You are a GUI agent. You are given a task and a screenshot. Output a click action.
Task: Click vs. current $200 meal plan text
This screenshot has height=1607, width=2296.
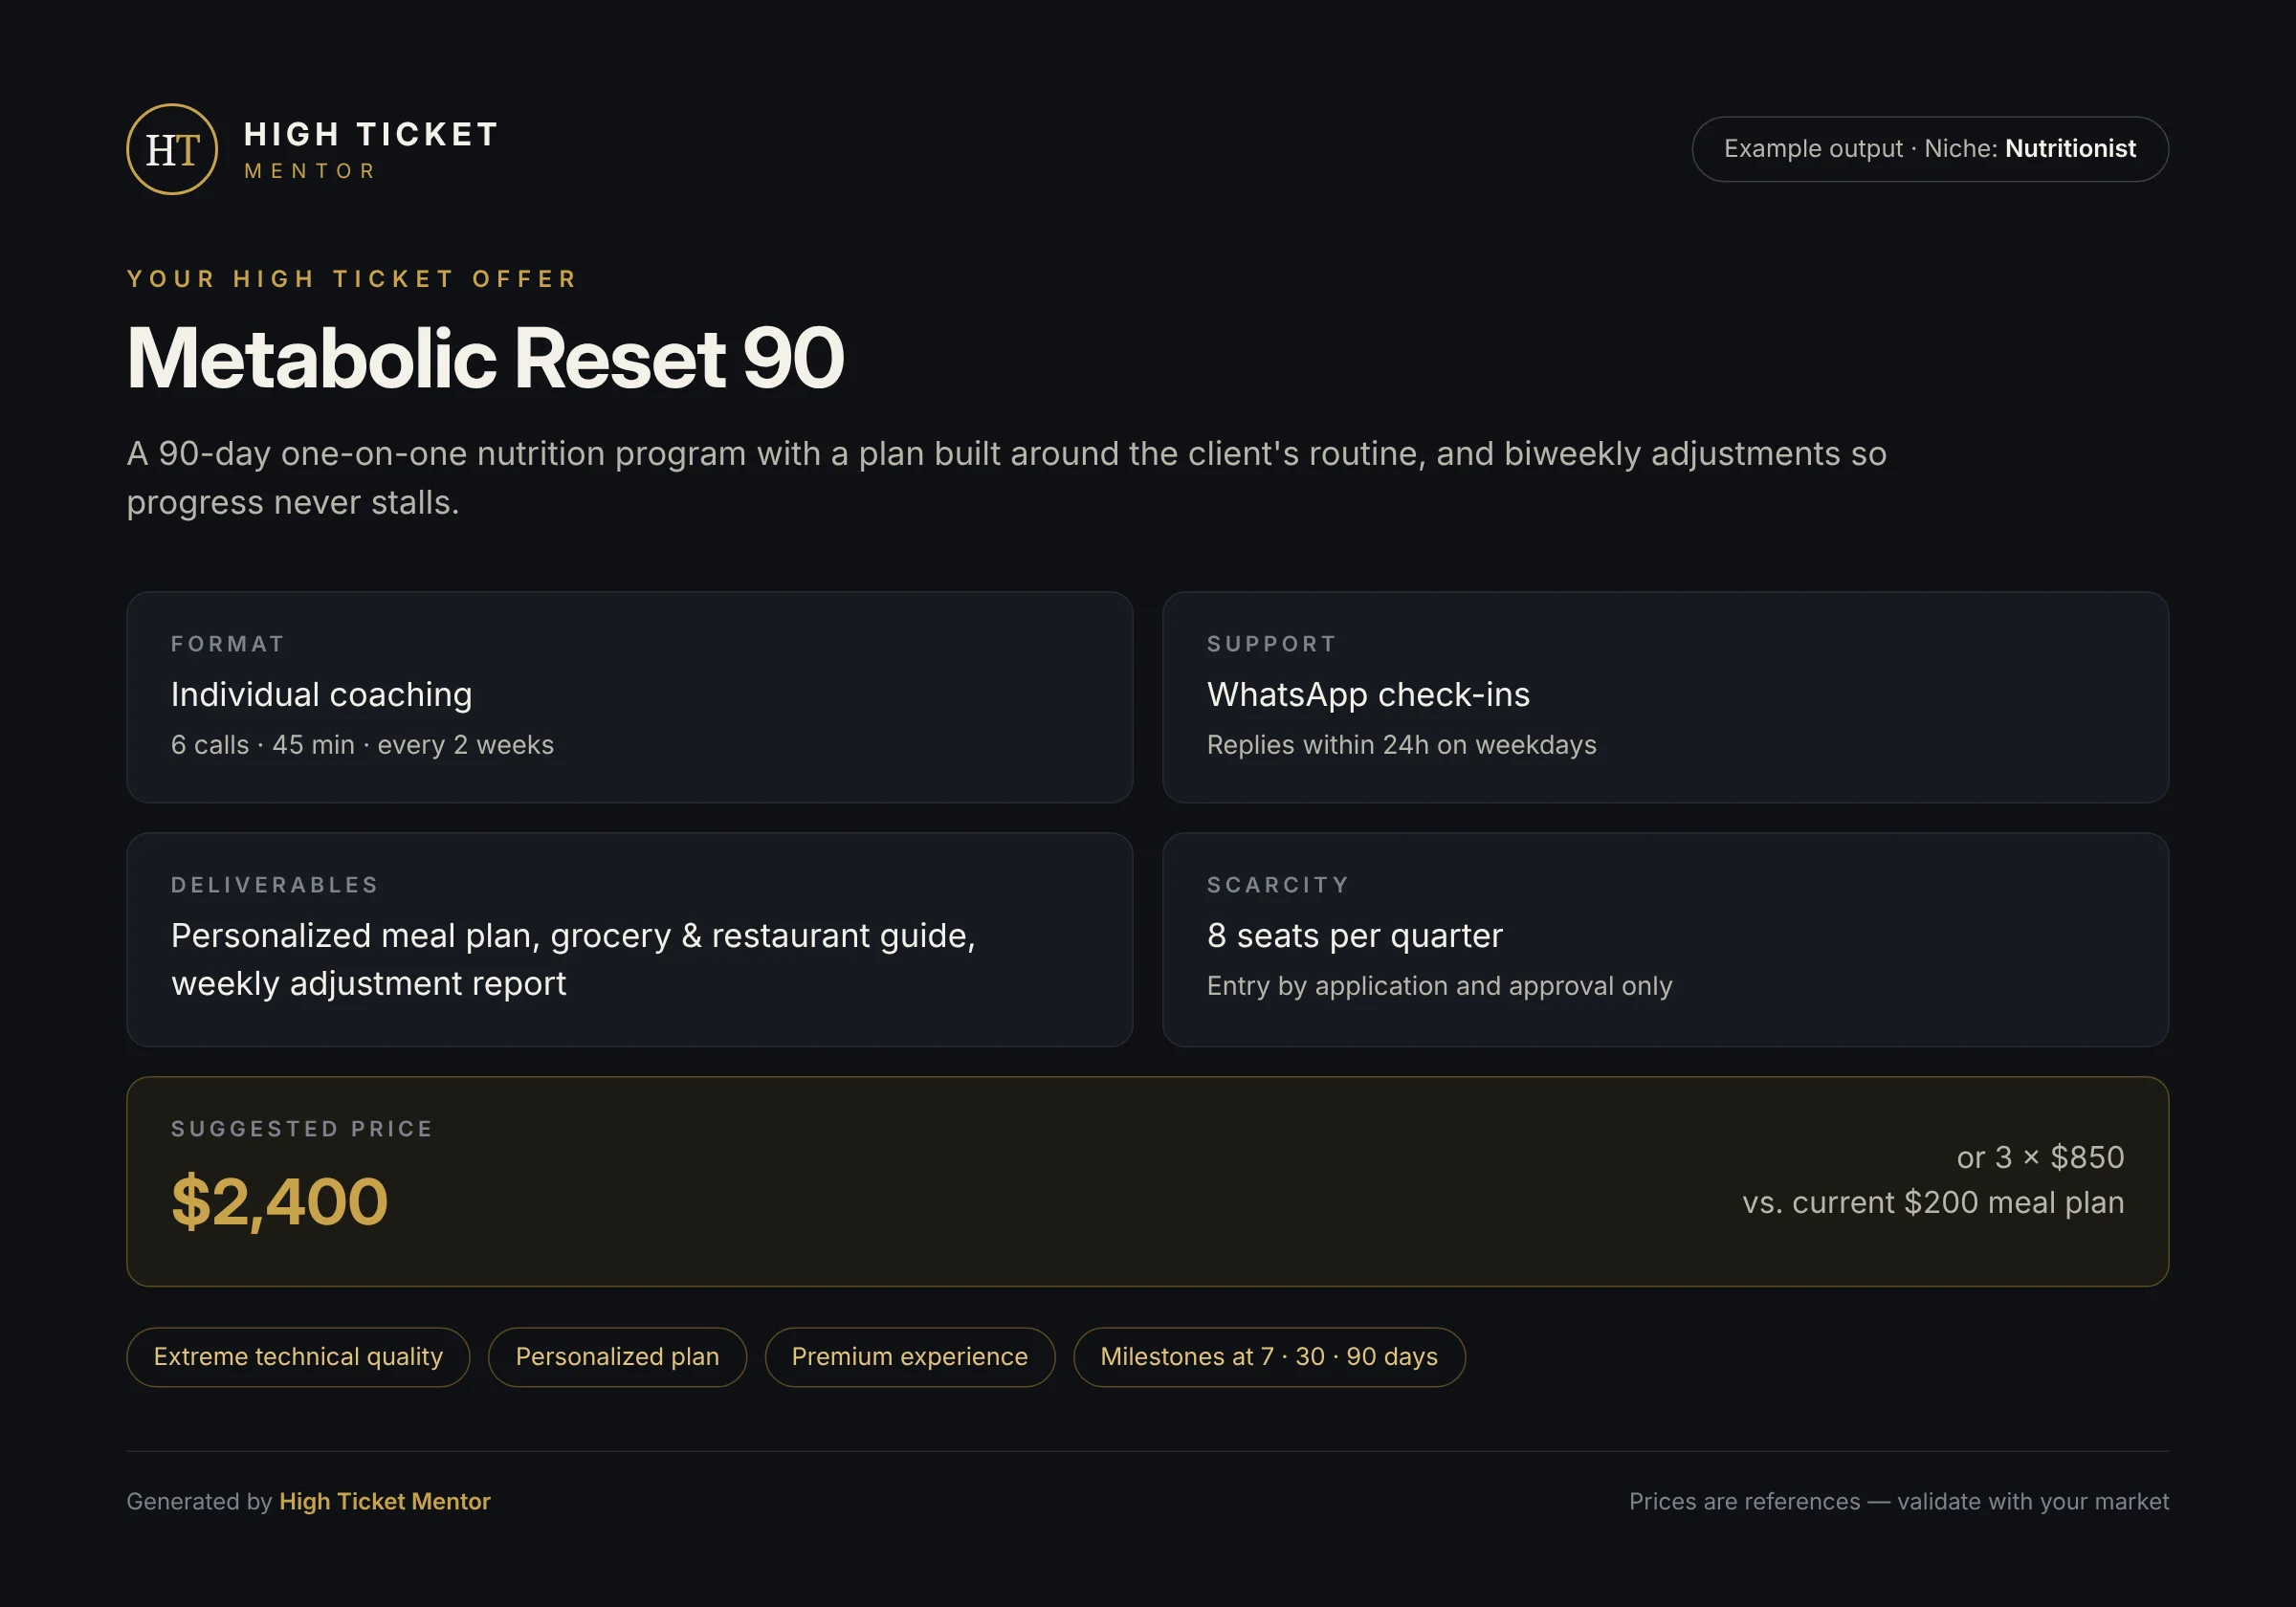[x=1933, y=1202]
